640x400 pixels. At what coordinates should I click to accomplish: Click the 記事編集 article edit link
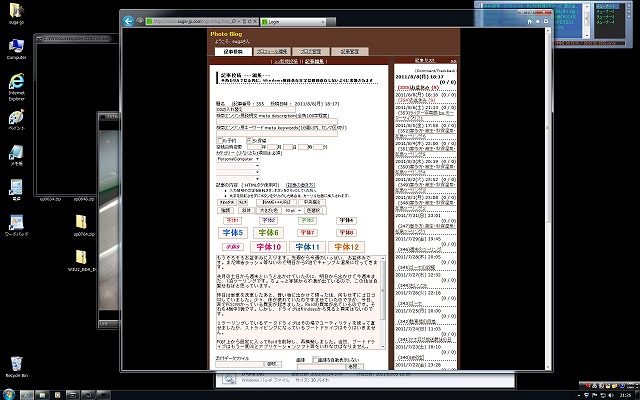pyautogui.click(x=315, y=61)
